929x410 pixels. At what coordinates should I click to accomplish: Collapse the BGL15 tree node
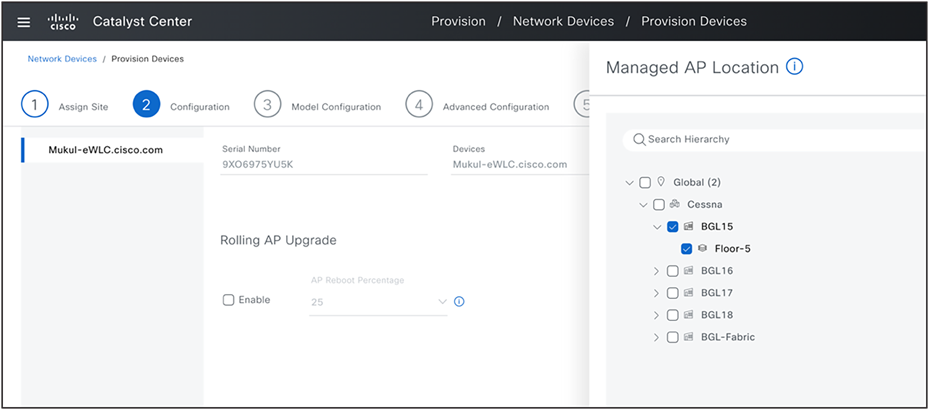656,227
